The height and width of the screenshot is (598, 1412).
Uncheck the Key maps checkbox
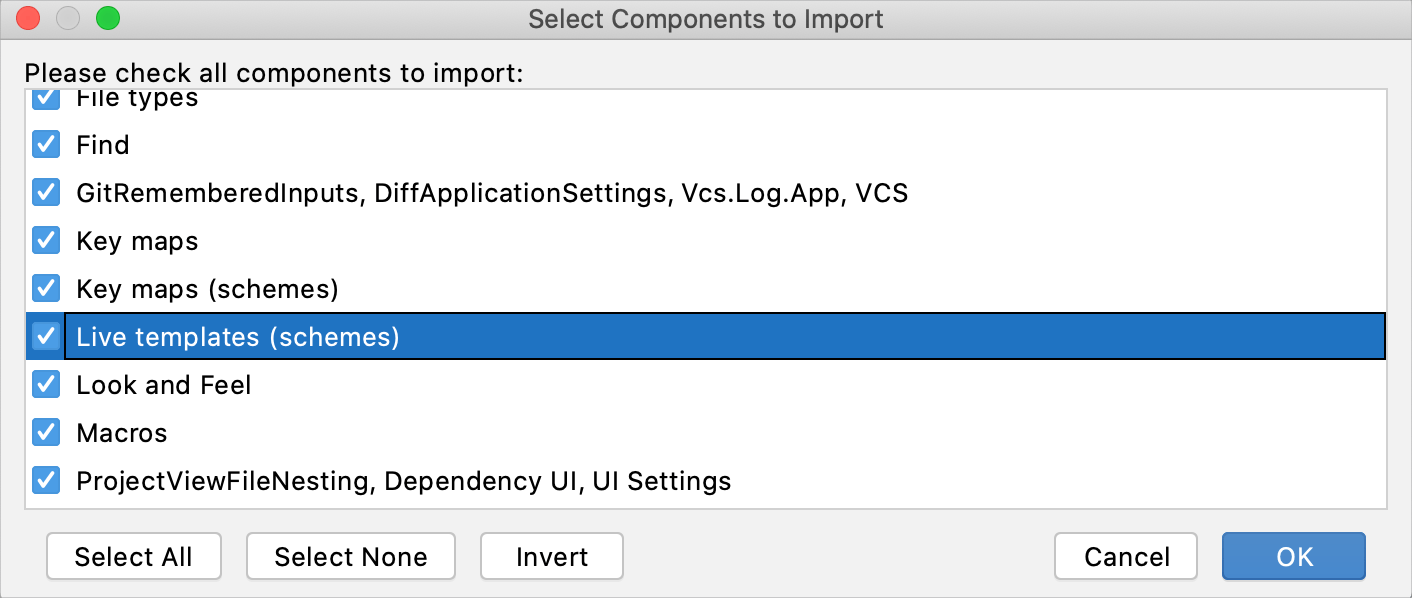(45, 240)
